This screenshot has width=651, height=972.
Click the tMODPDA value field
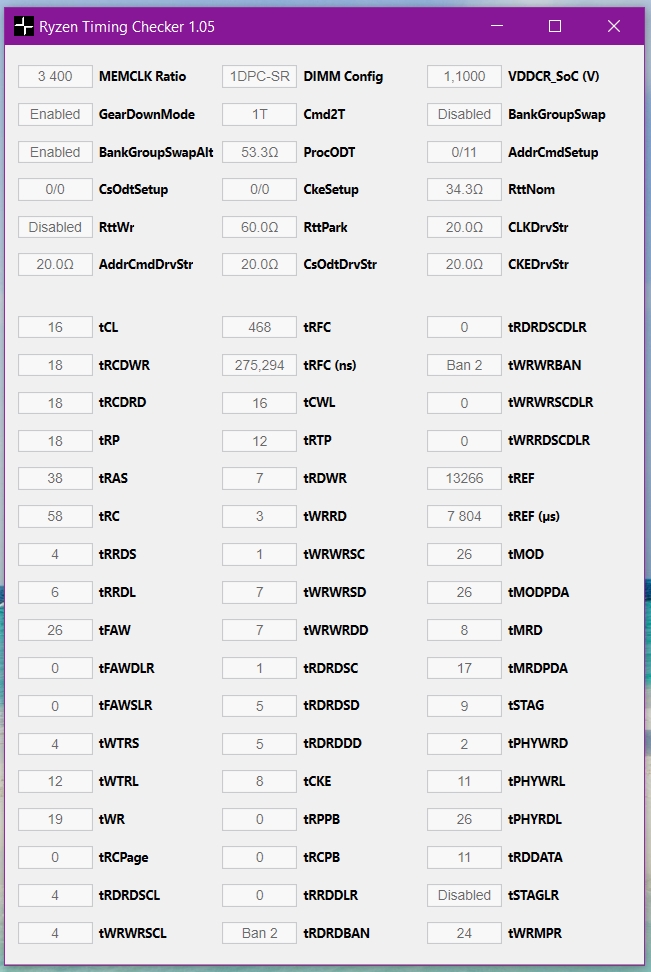[464, 592]
